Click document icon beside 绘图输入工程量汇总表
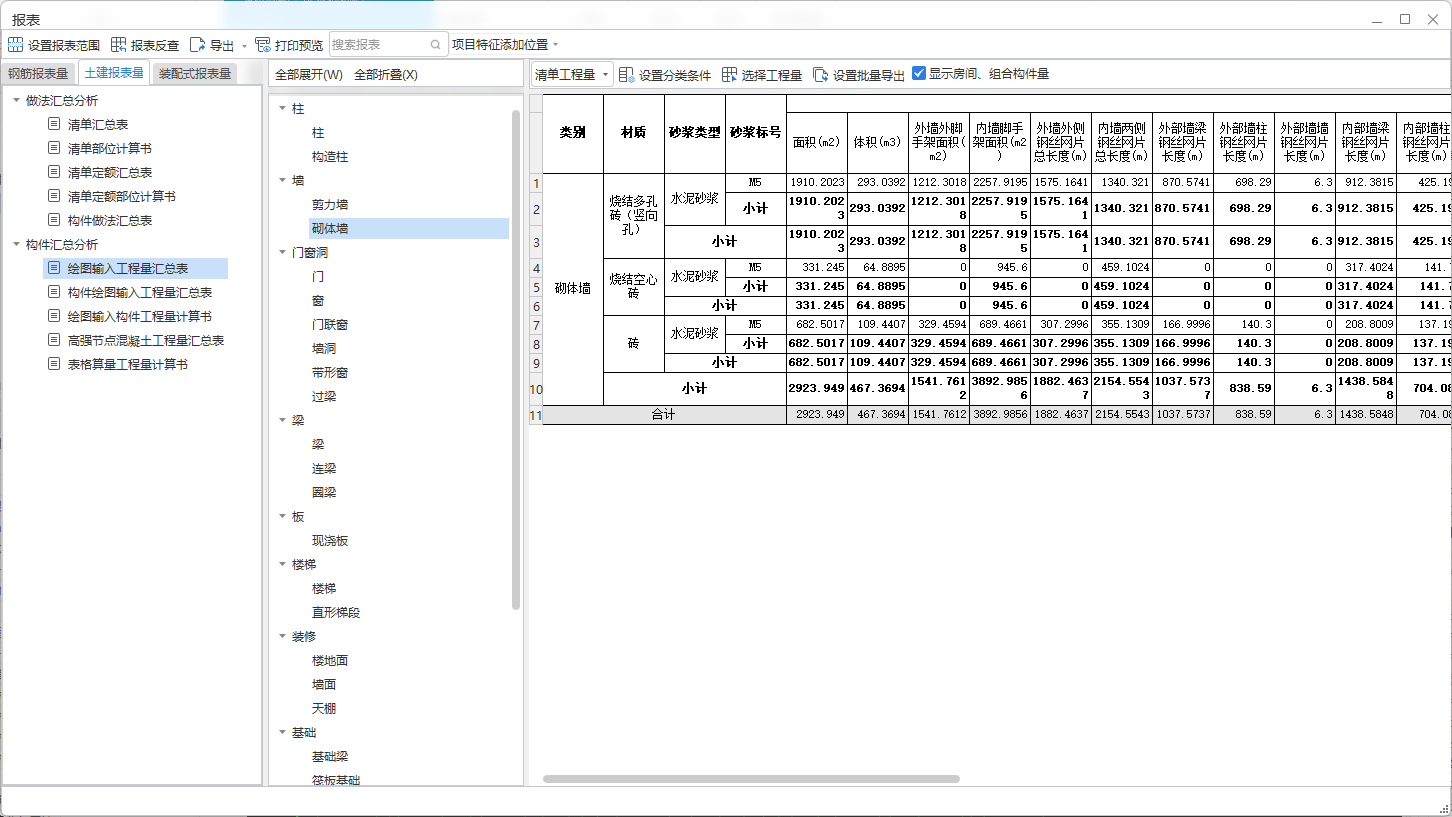 (x=54, y=268)
